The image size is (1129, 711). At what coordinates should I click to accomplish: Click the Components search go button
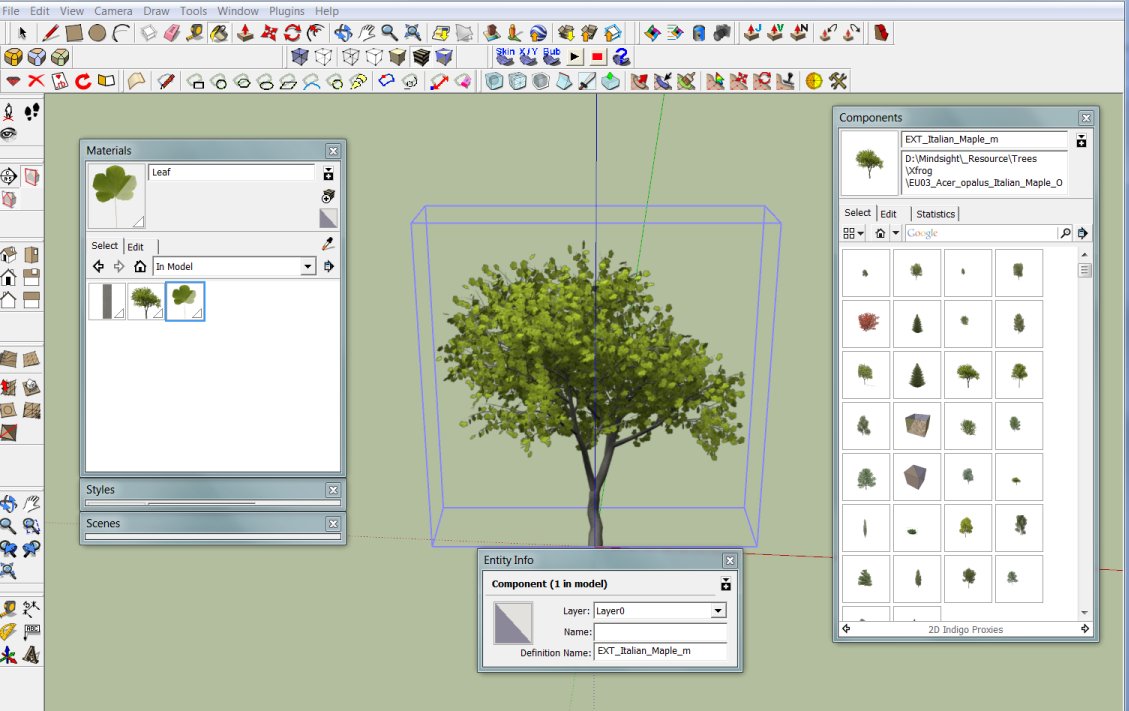[1065, 233]
